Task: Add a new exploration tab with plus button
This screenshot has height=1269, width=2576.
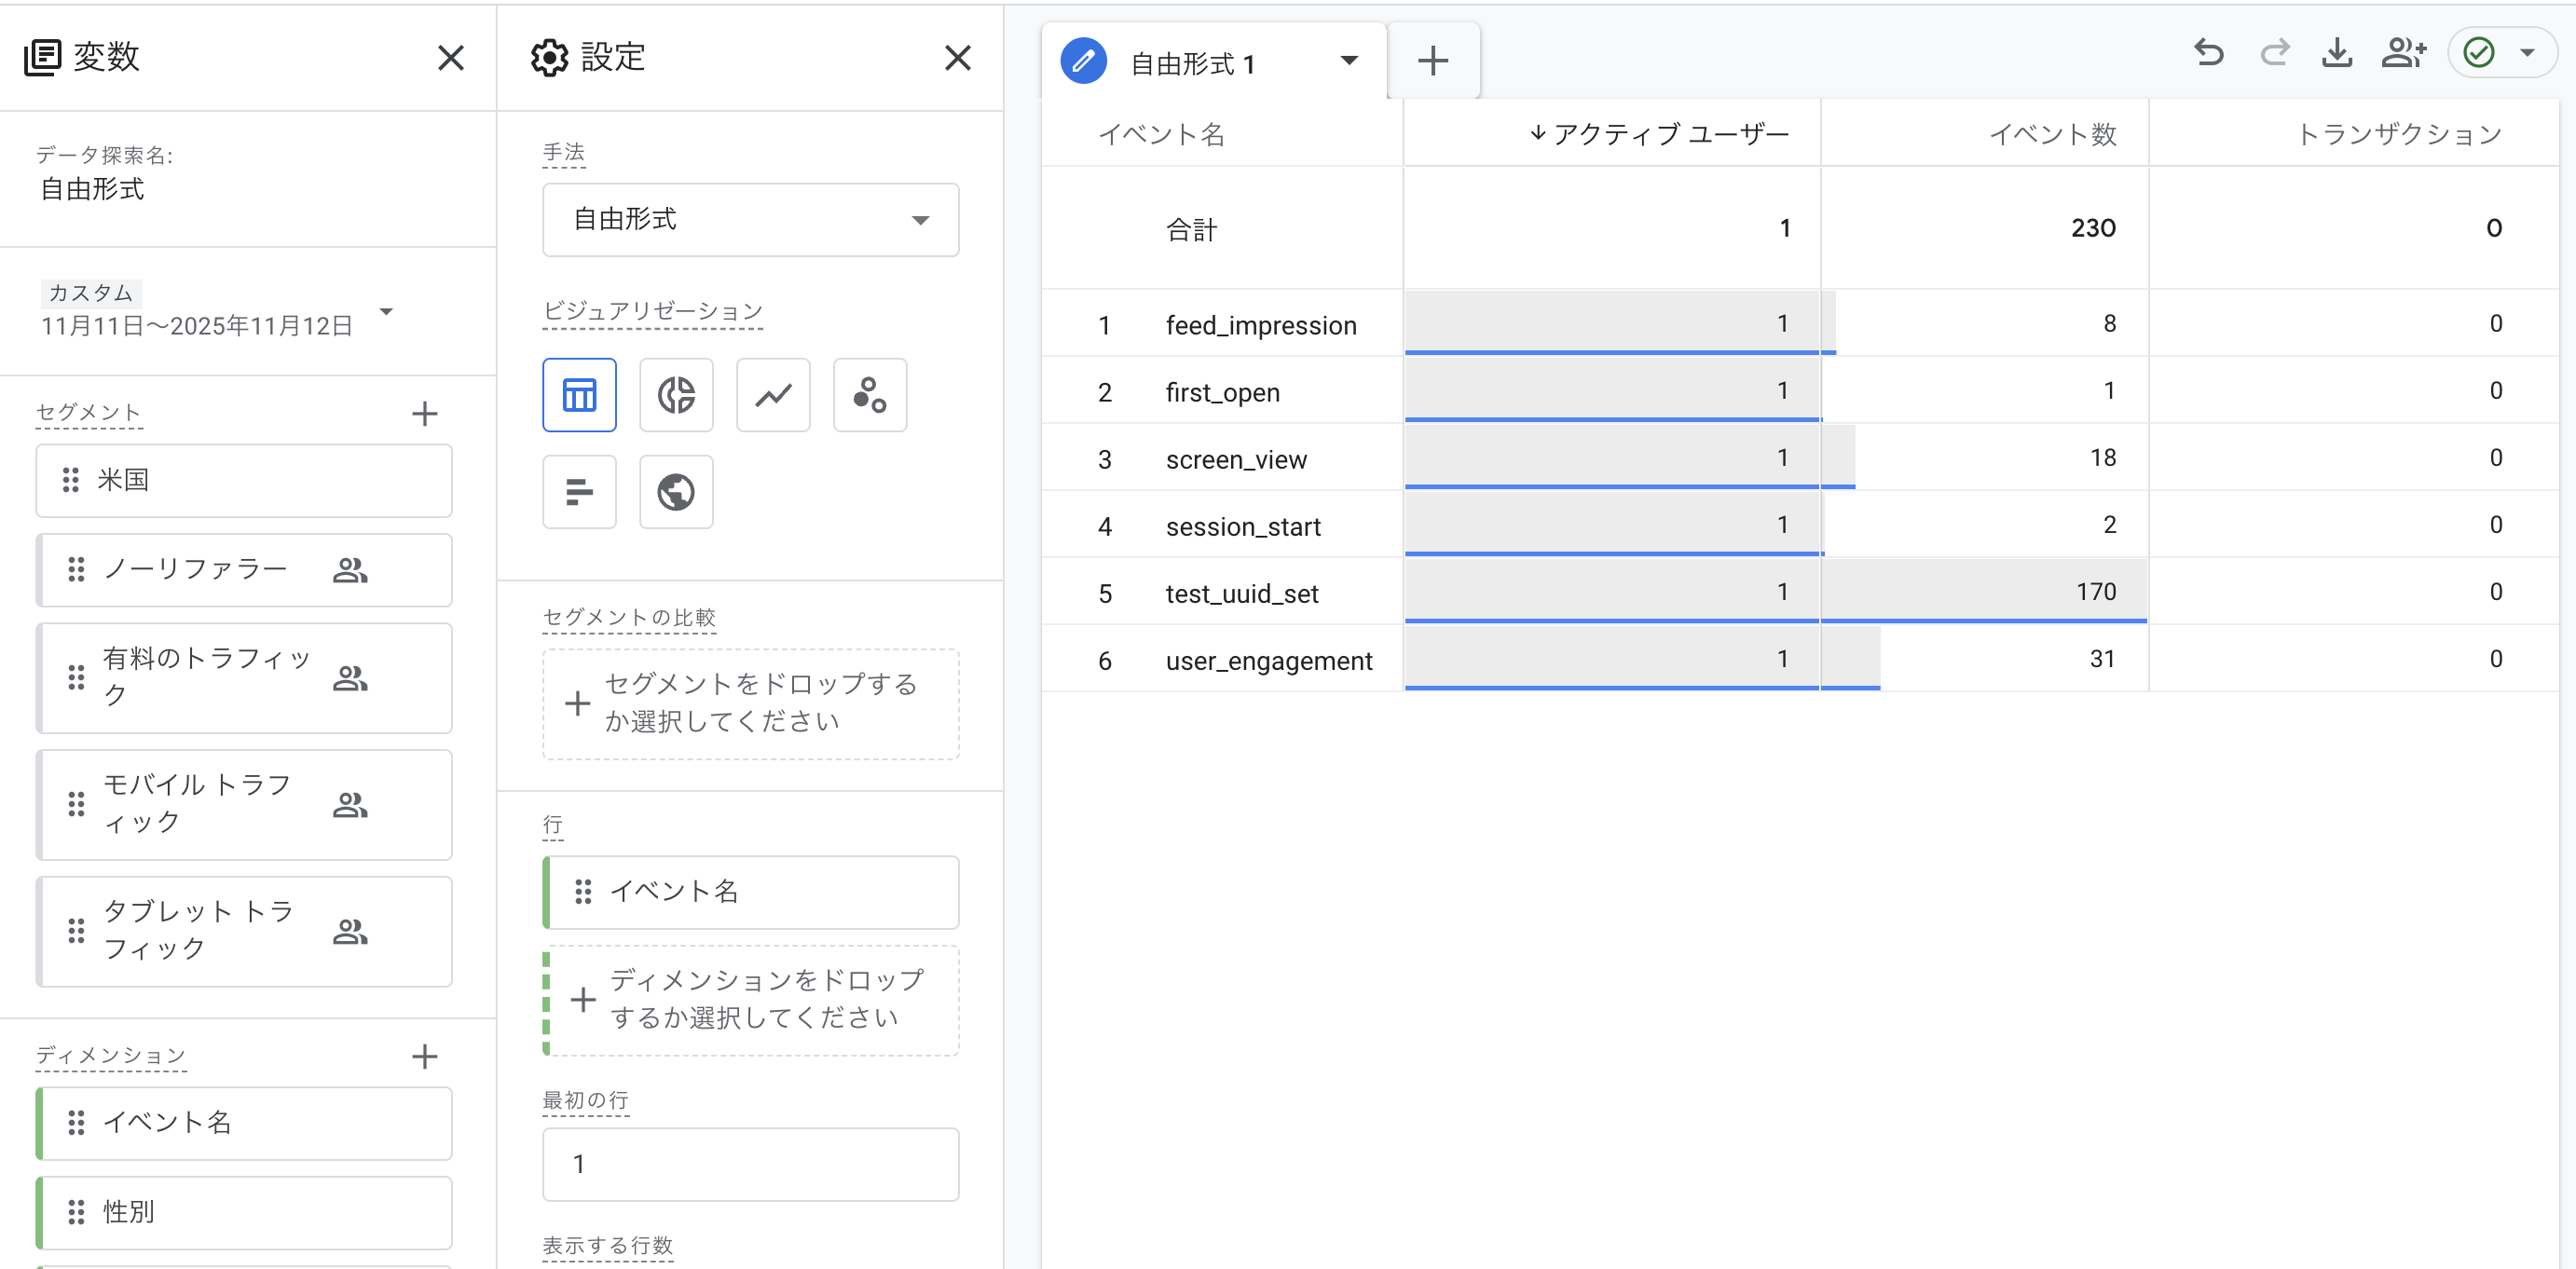Action: (1433, 60)
